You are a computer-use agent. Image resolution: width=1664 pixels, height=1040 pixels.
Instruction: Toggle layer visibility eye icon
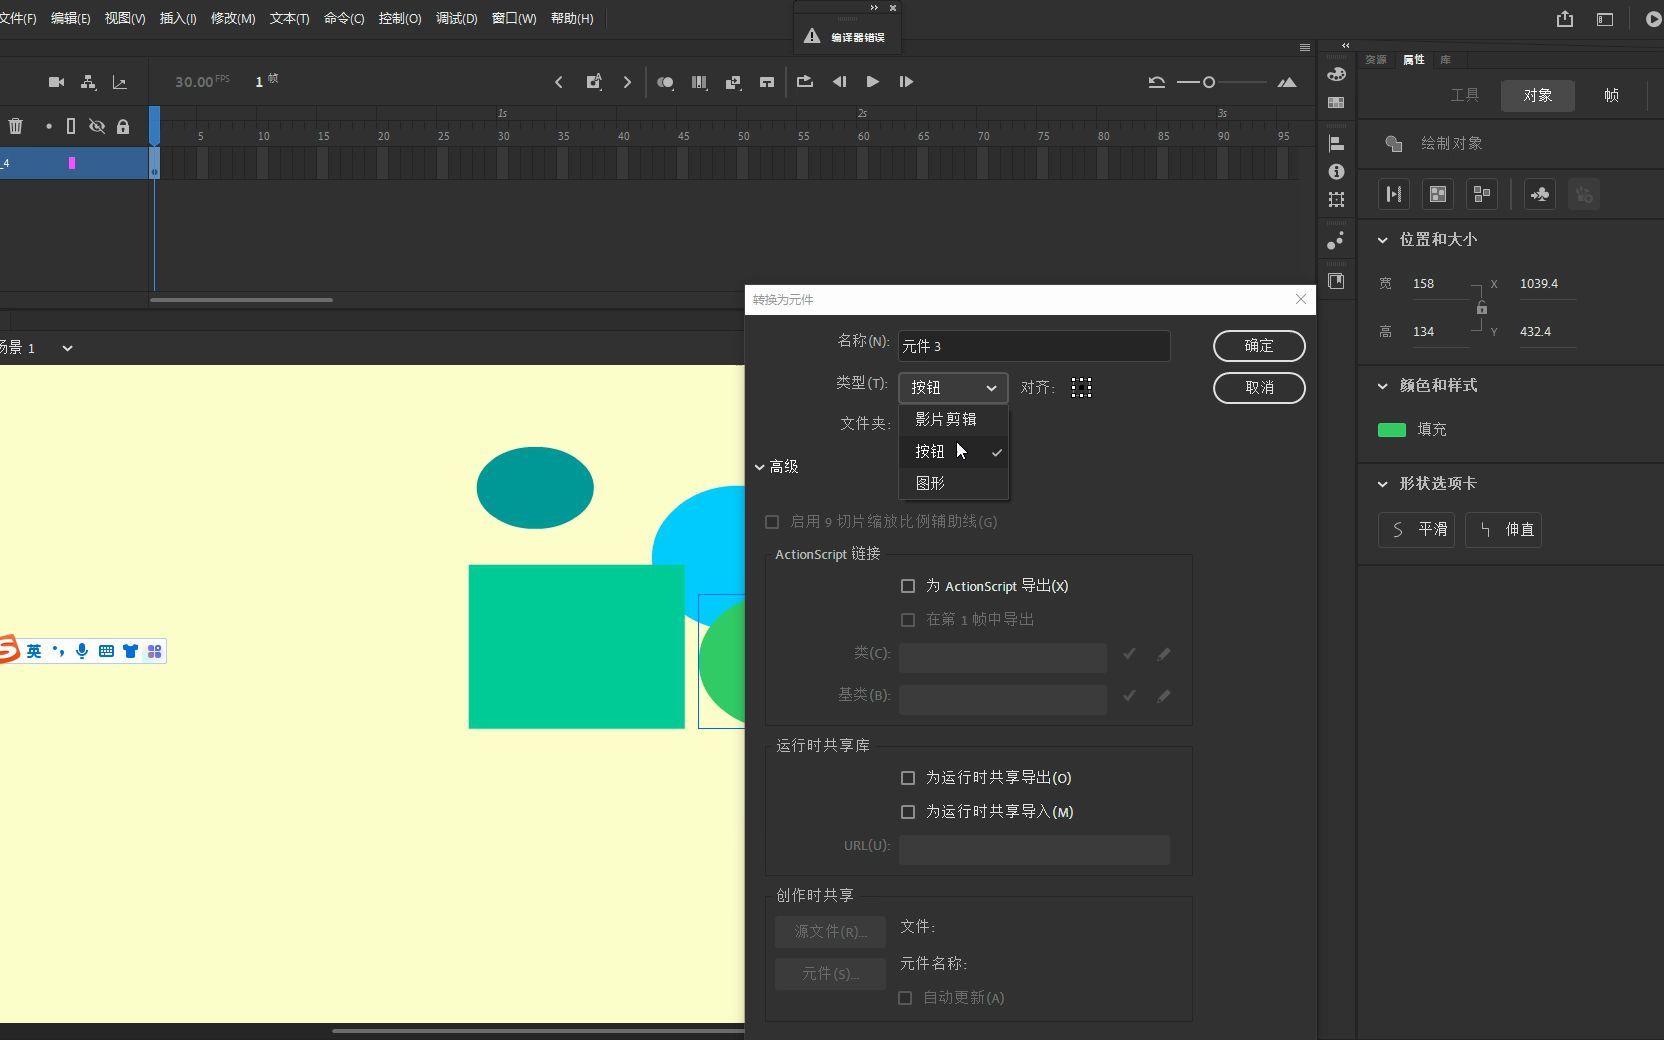(97, 126)
